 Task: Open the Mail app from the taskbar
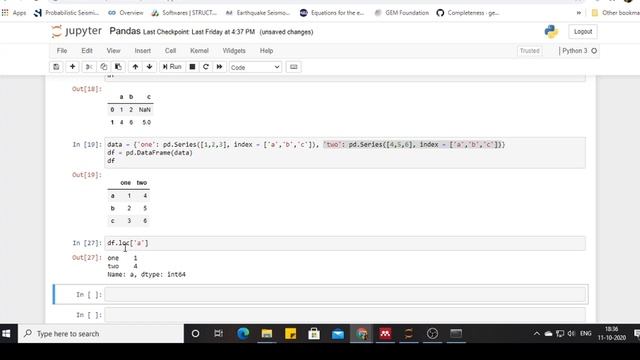[338, 334]
